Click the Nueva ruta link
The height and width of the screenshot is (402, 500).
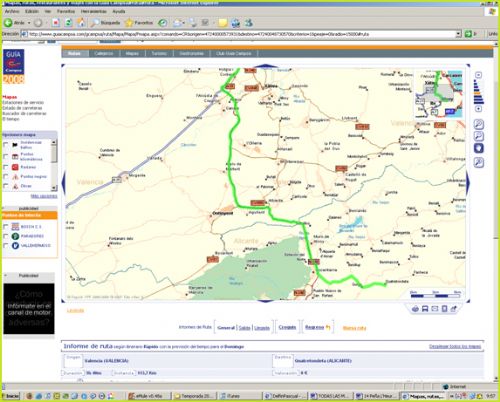click(x=354, y=328)
